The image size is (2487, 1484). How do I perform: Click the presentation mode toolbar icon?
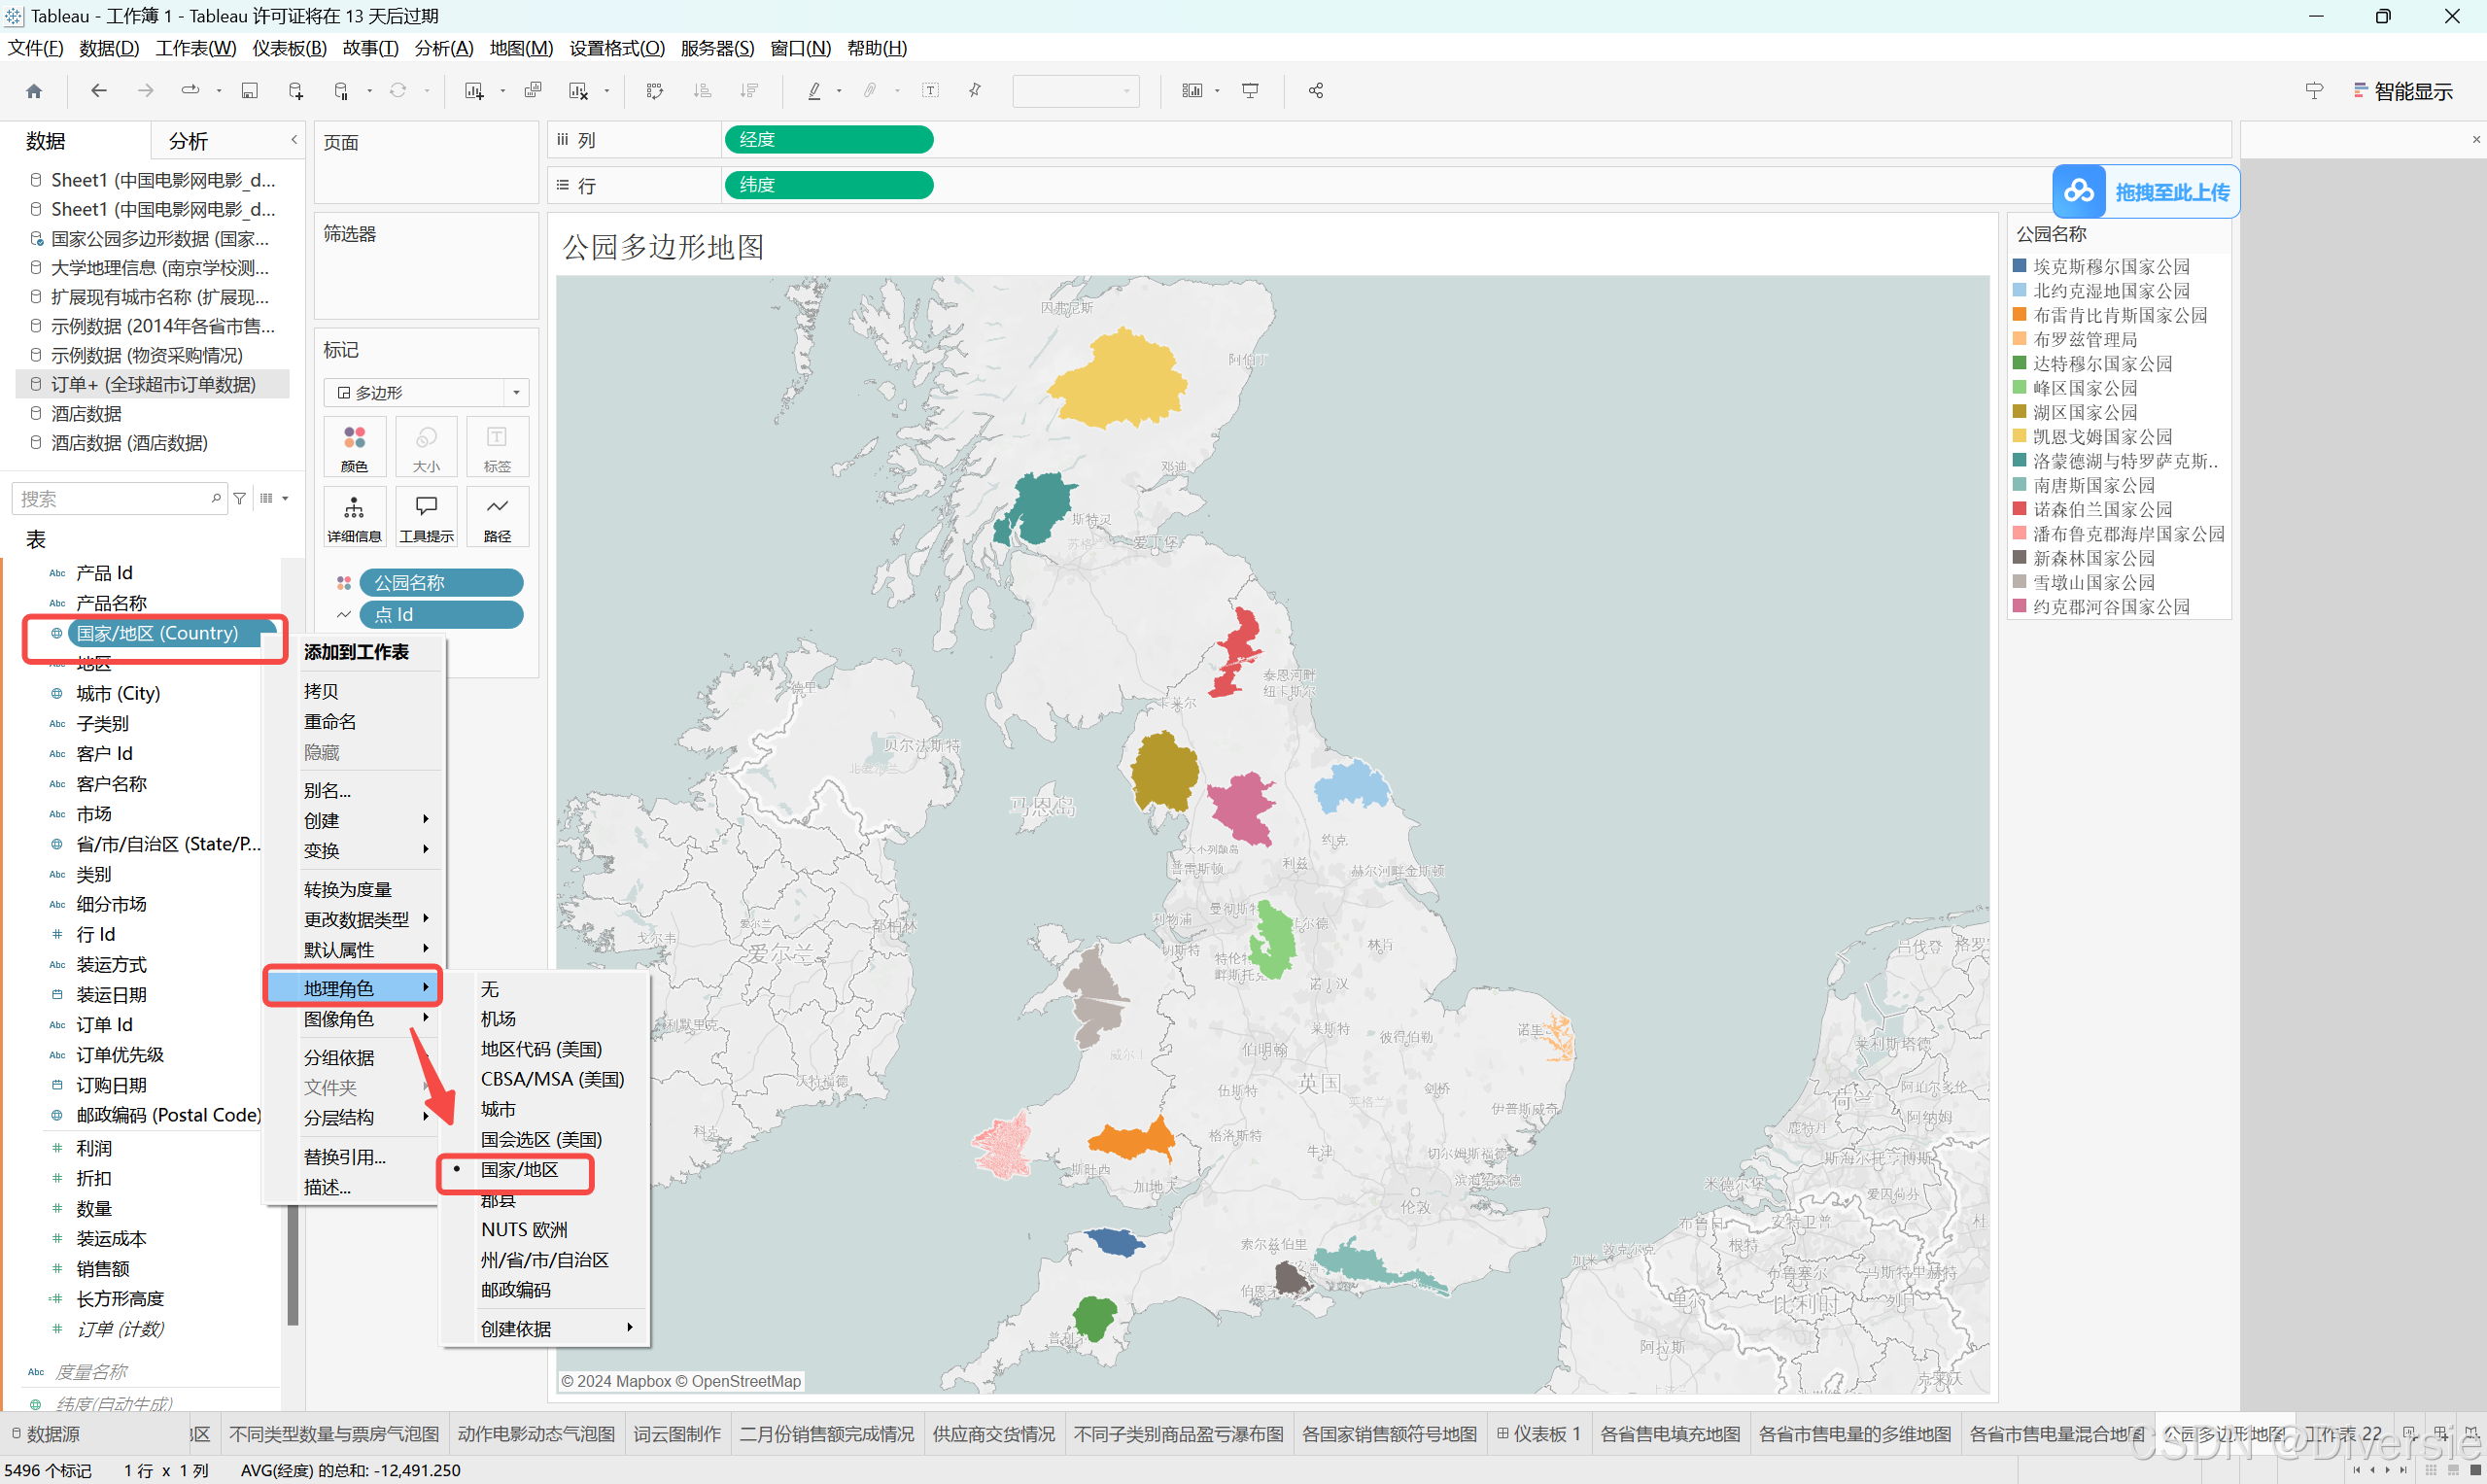coord(1250,91)
